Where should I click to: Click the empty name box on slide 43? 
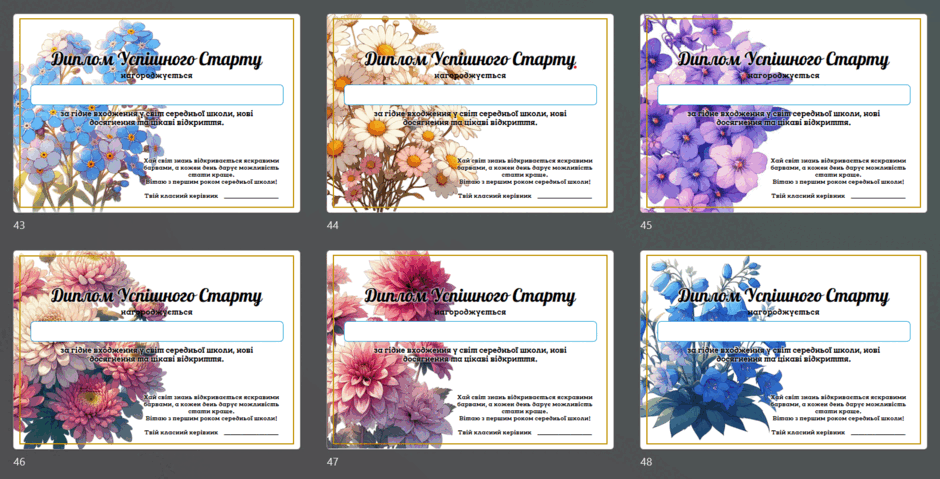pyautogui.click(x=157, y=95)
